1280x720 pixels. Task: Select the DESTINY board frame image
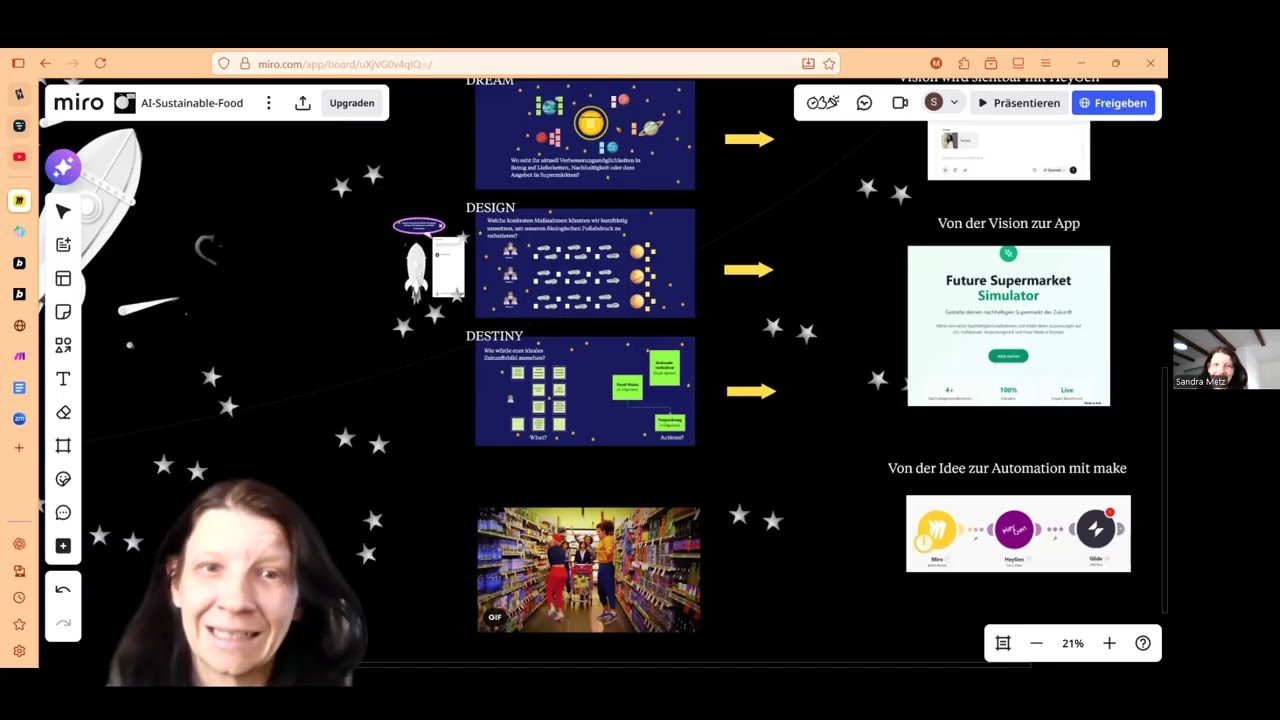point(585,391)
